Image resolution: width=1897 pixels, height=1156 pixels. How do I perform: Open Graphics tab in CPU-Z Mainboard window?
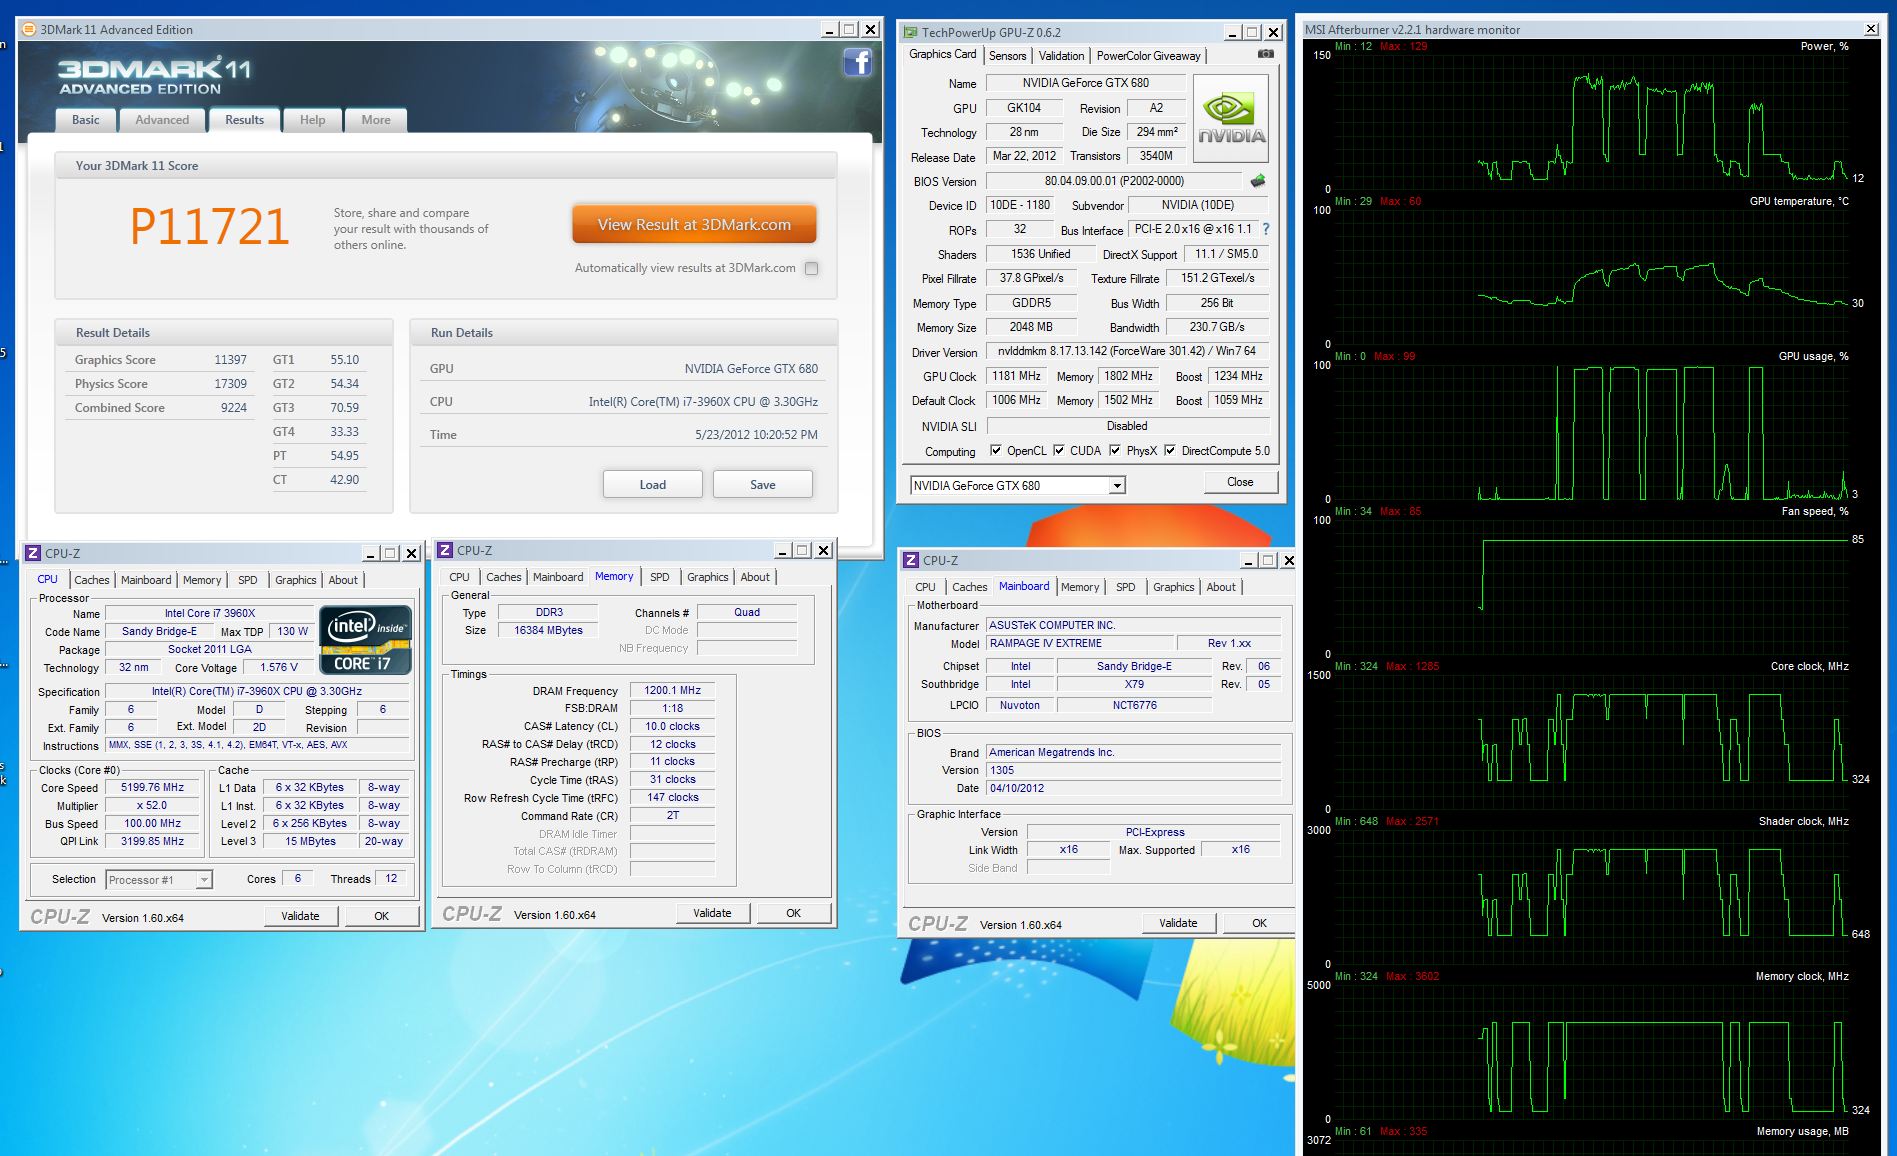1173,587
